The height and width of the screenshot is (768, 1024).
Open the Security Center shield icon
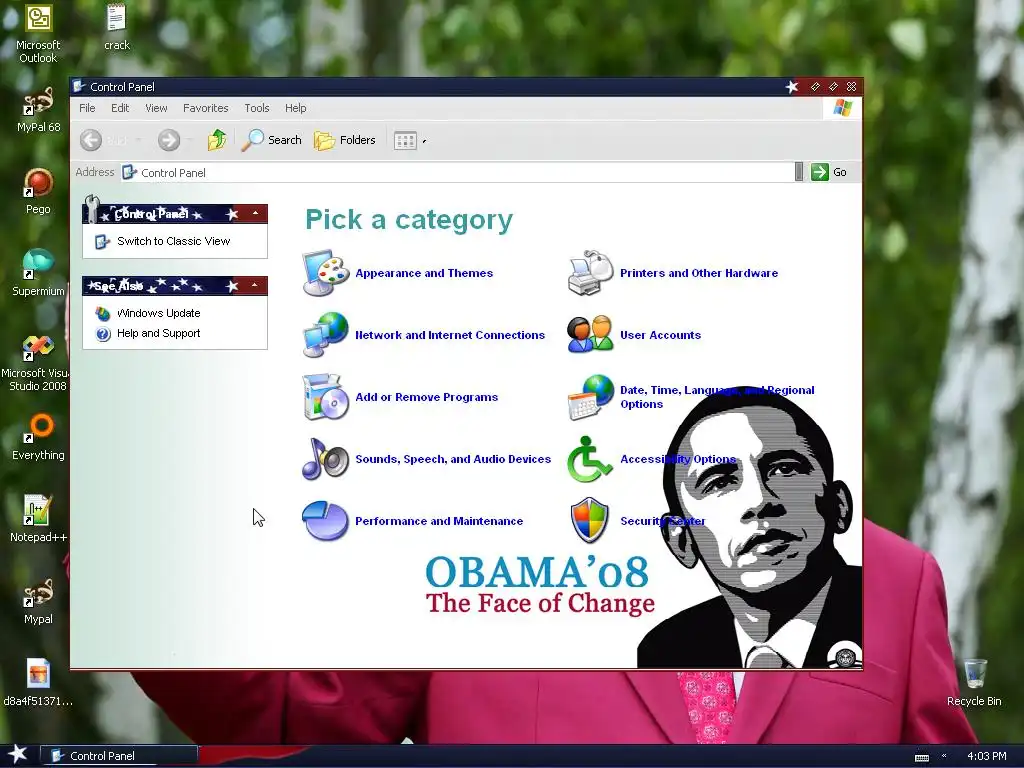(x=590, y=521)
